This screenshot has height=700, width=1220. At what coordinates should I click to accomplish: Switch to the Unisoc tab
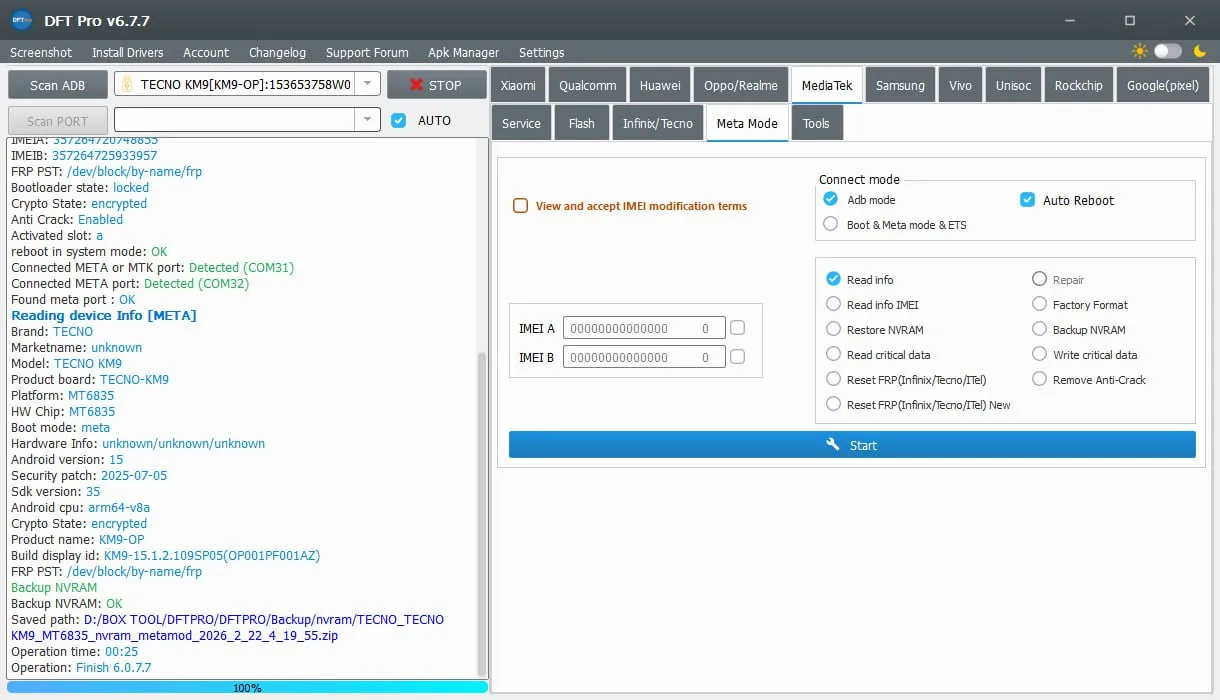(x=1013, y=85)
